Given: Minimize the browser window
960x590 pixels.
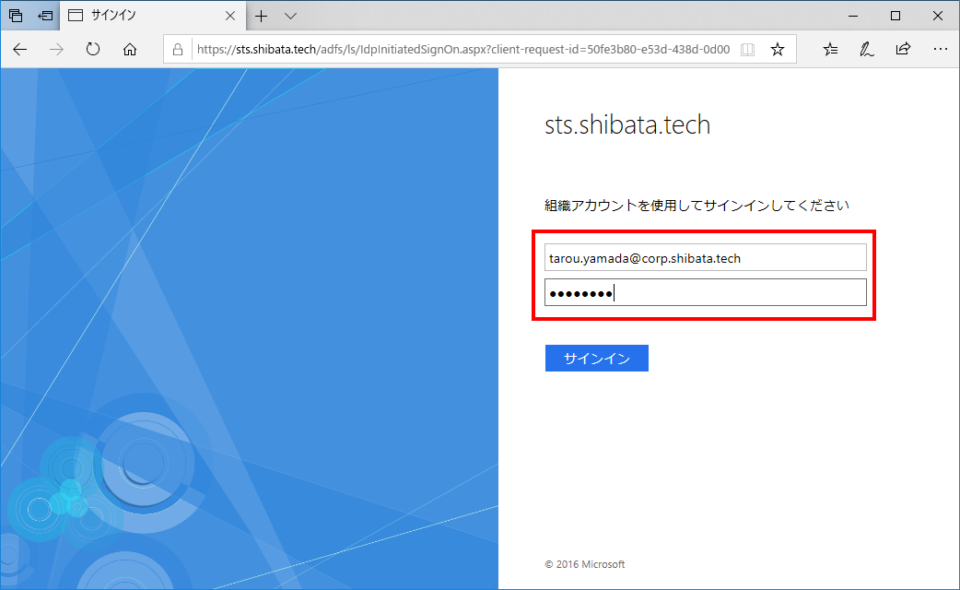Looking at the screenshot, I should (853, 16).
